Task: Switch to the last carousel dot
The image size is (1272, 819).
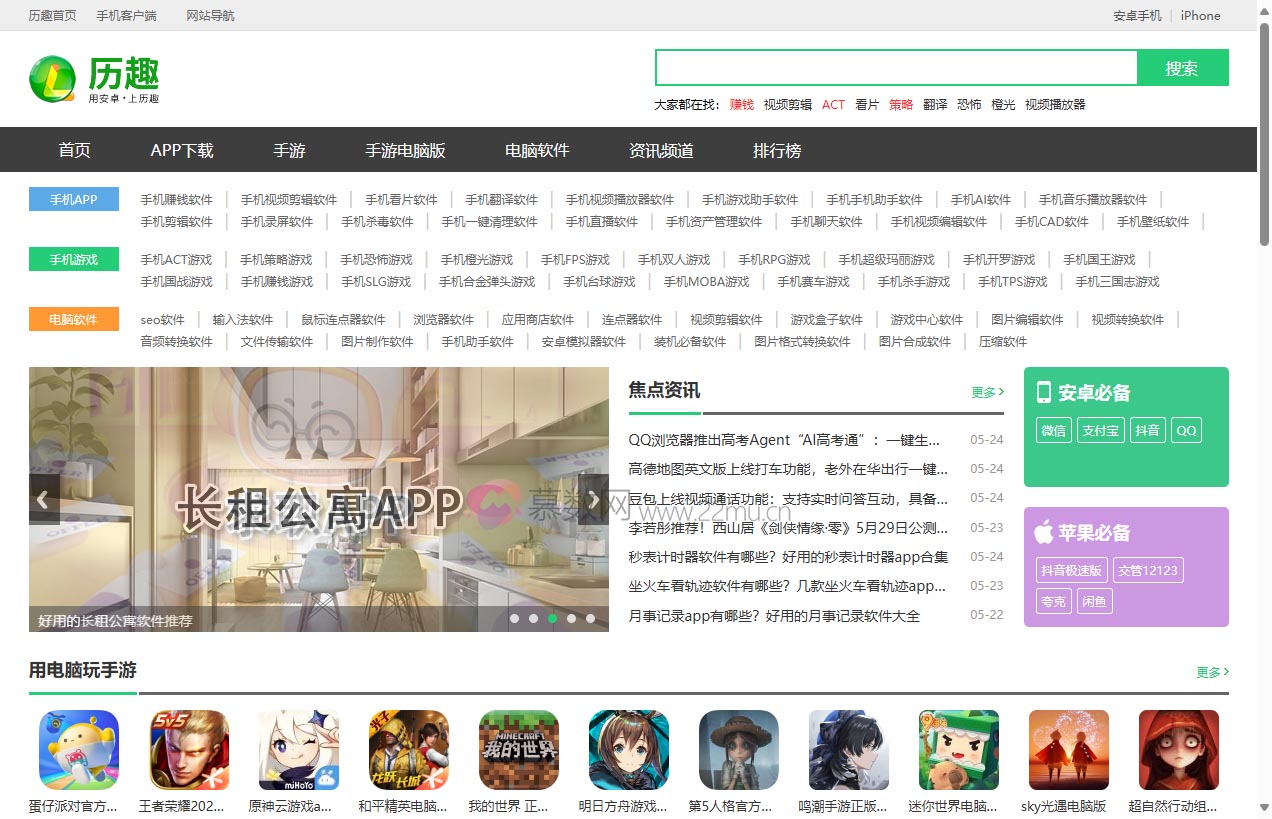Action: (591, 619)
